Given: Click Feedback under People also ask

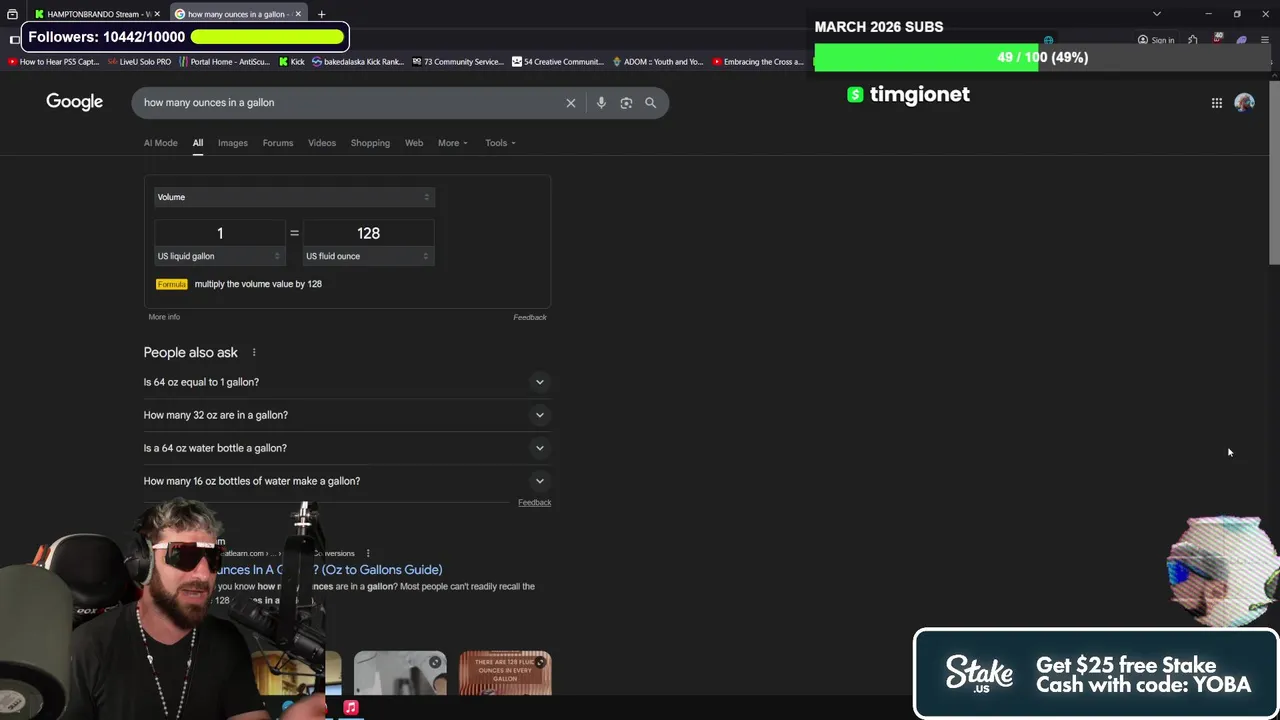Looking at the screenshot, I should pos(534,502).
